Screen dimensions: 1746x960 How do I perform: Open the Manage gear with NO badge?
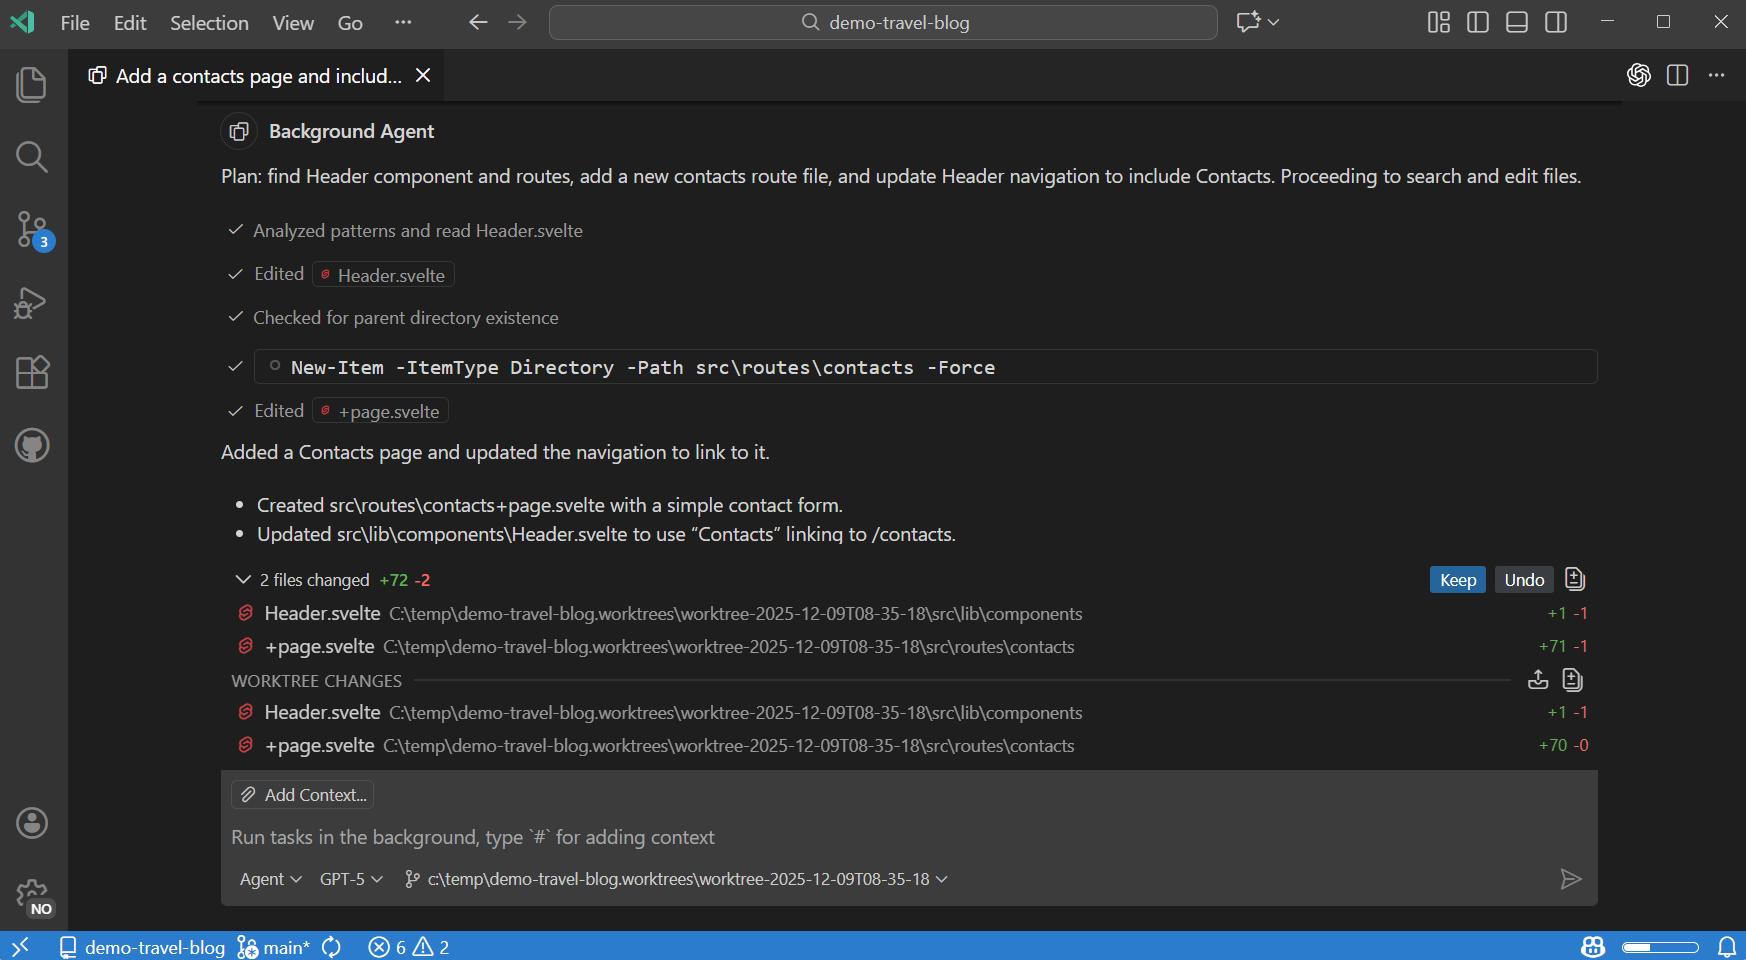tap(32, 893)
